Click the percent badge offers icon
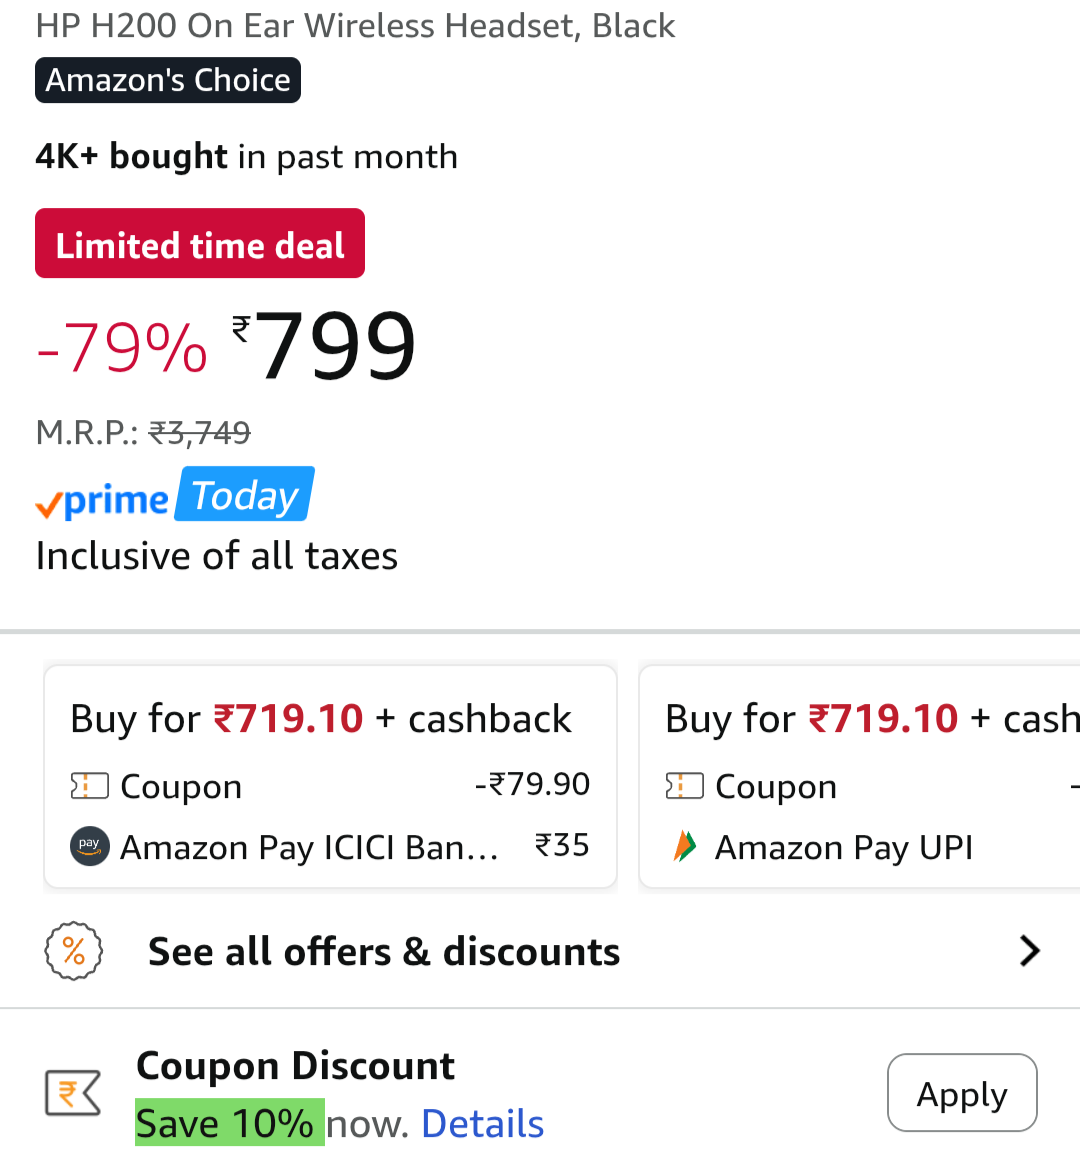 coord(74,951)
